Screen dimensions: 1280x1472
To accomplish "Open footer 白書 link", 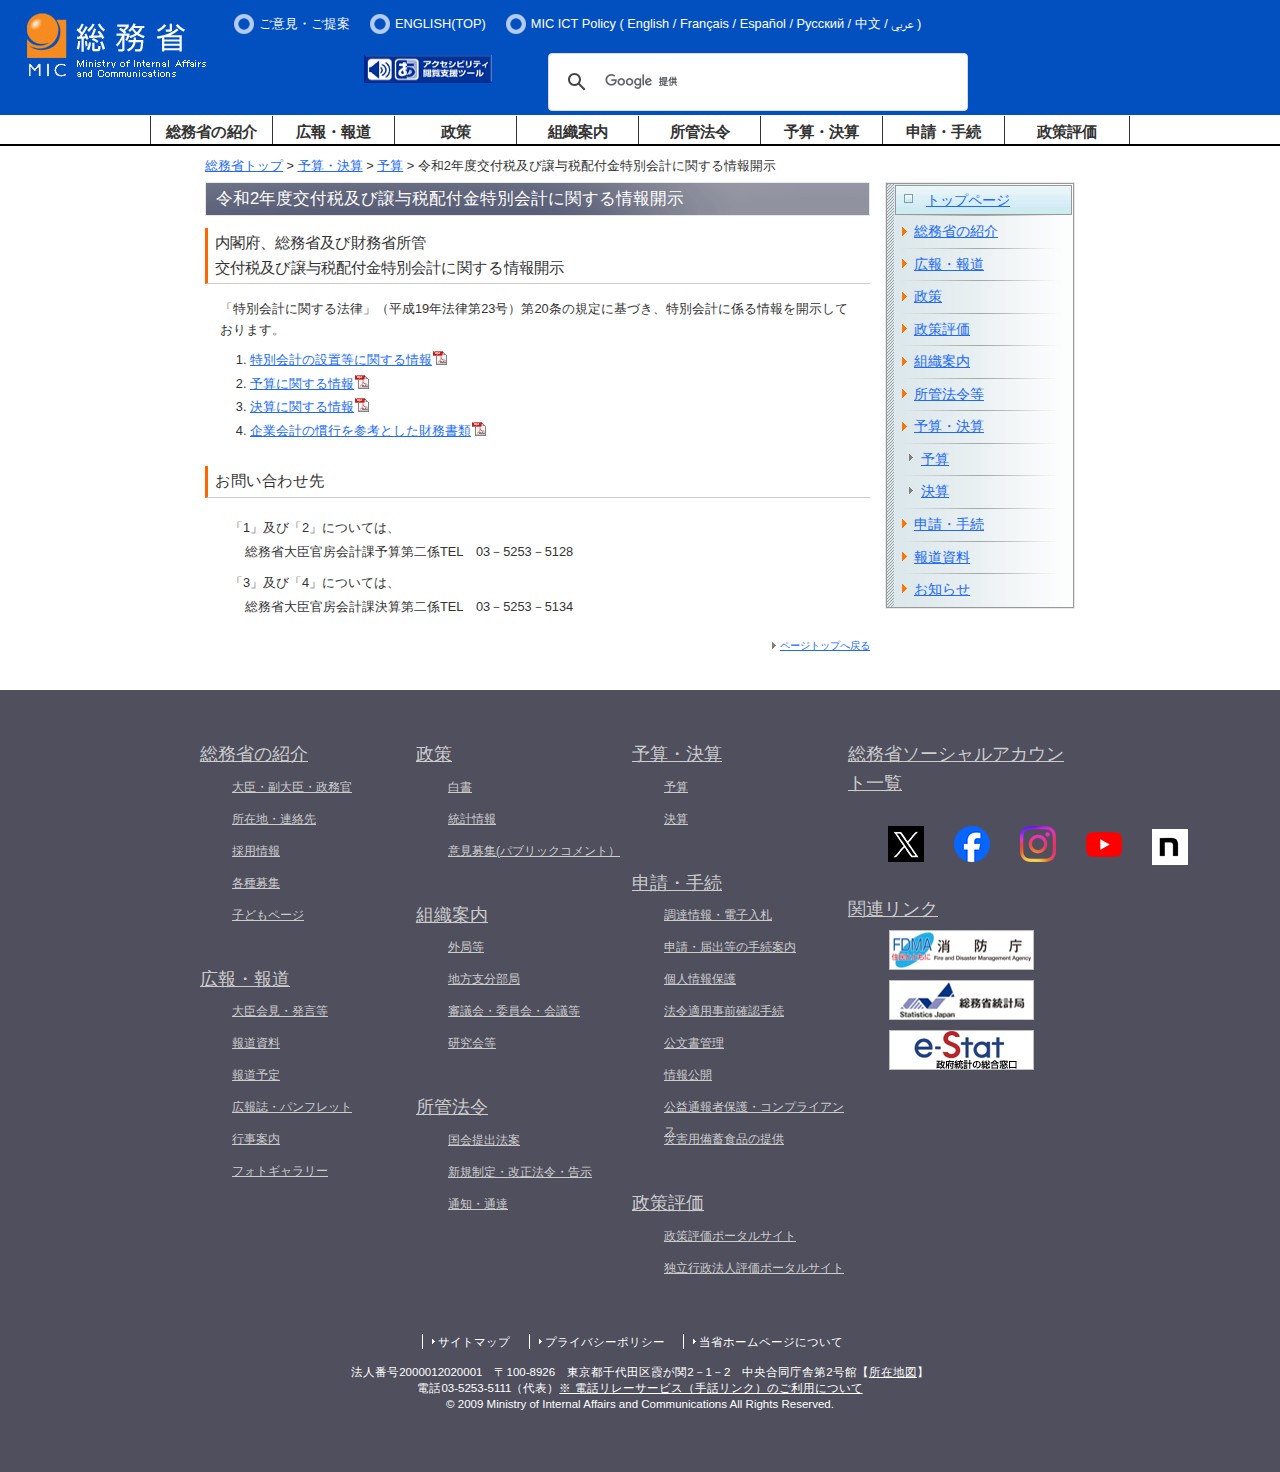I will (x=459, y=788).
